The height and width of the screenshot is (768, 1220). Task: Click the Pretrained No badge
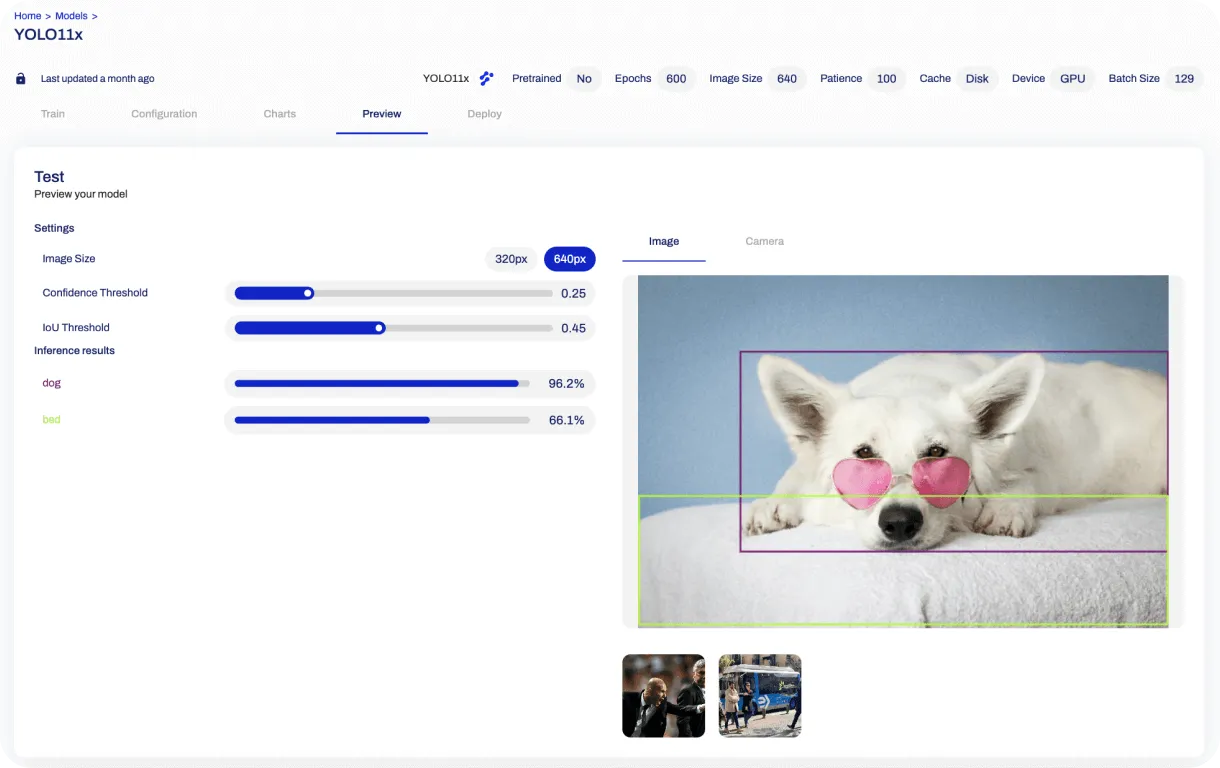pos(584,79)
